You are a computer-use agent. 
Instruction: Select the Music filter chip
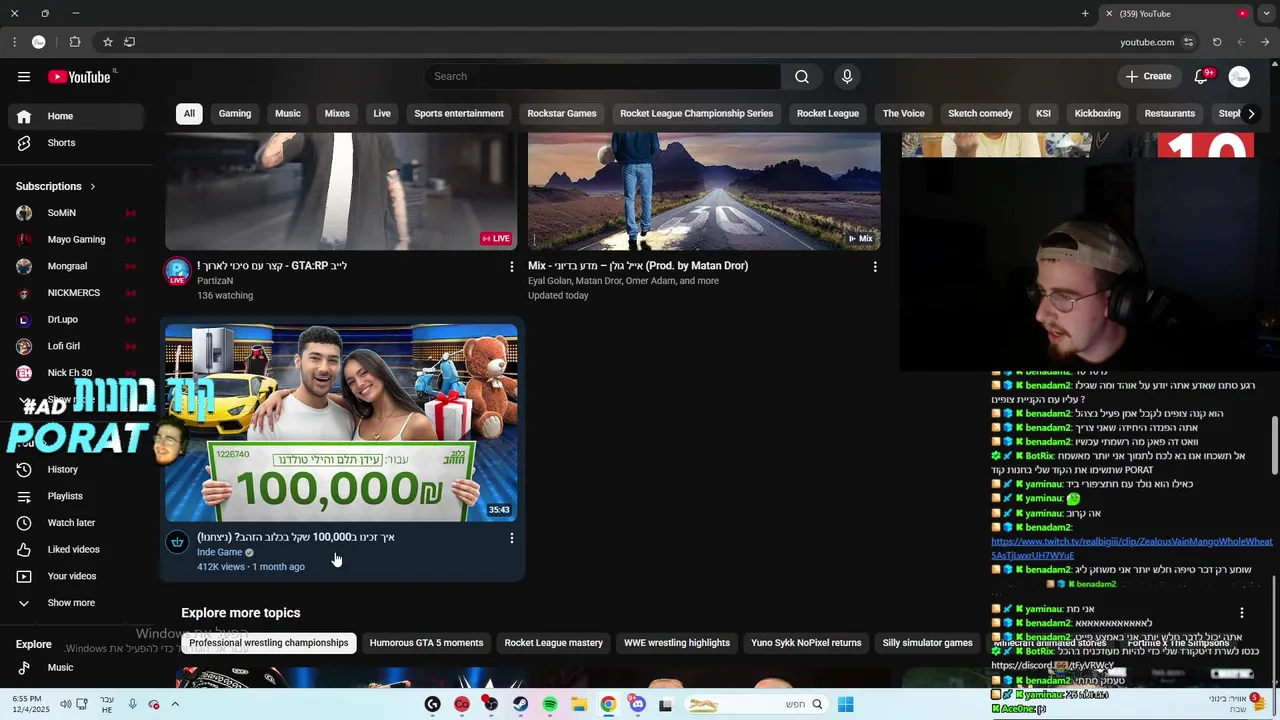click(288, 114)
